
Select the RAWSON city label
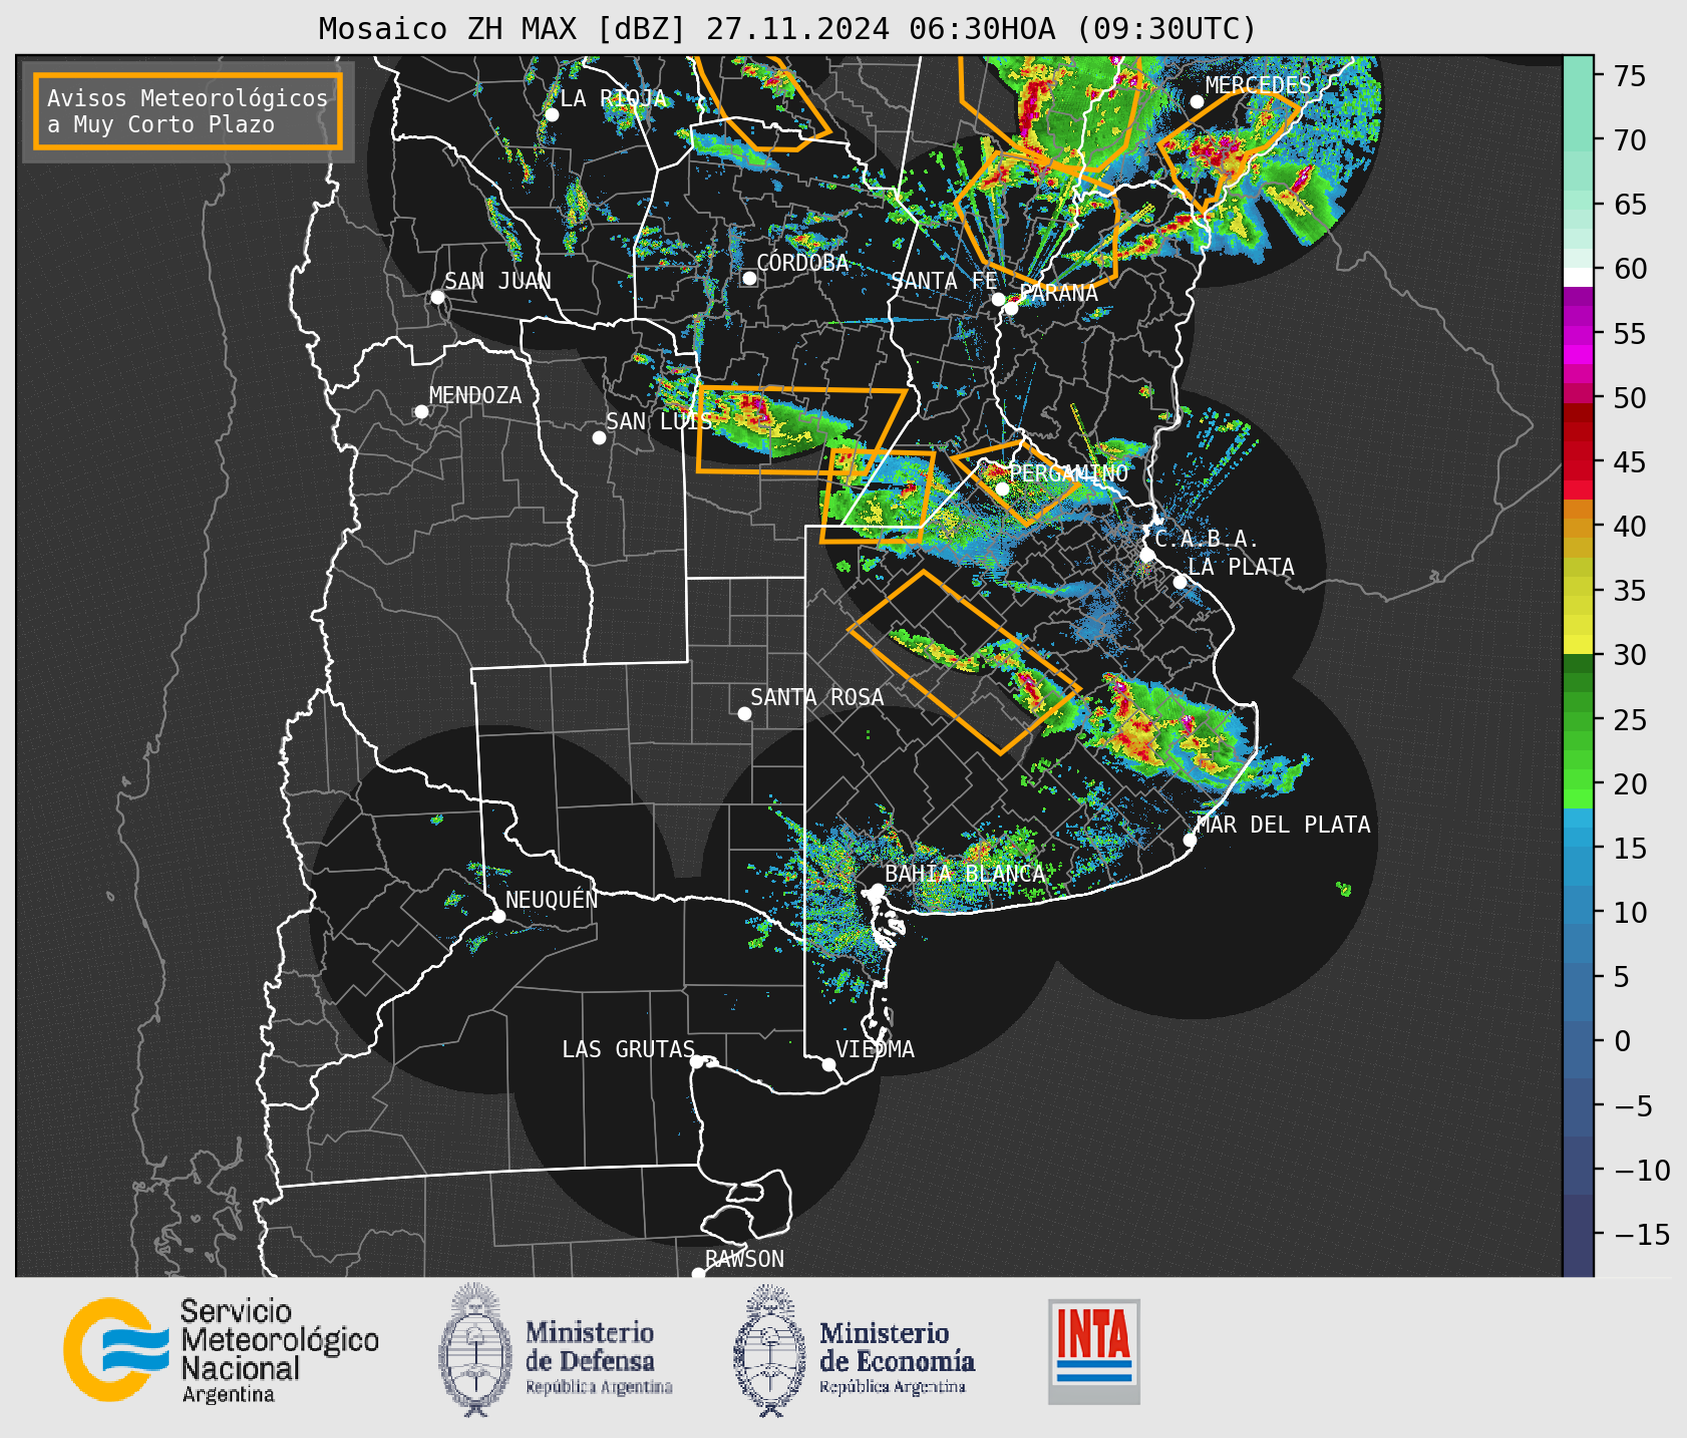[744, 1259]
